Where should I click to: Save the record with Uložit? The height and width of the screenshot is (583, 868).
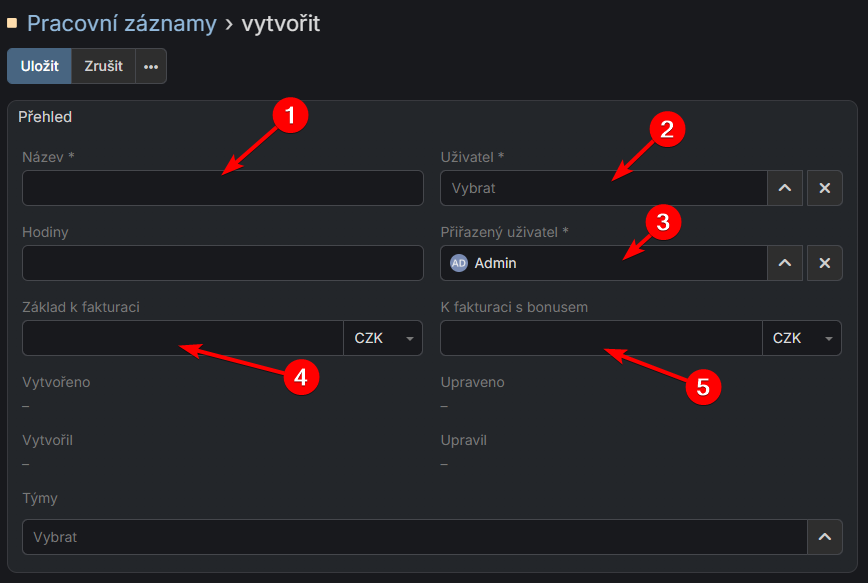(38, 66)
